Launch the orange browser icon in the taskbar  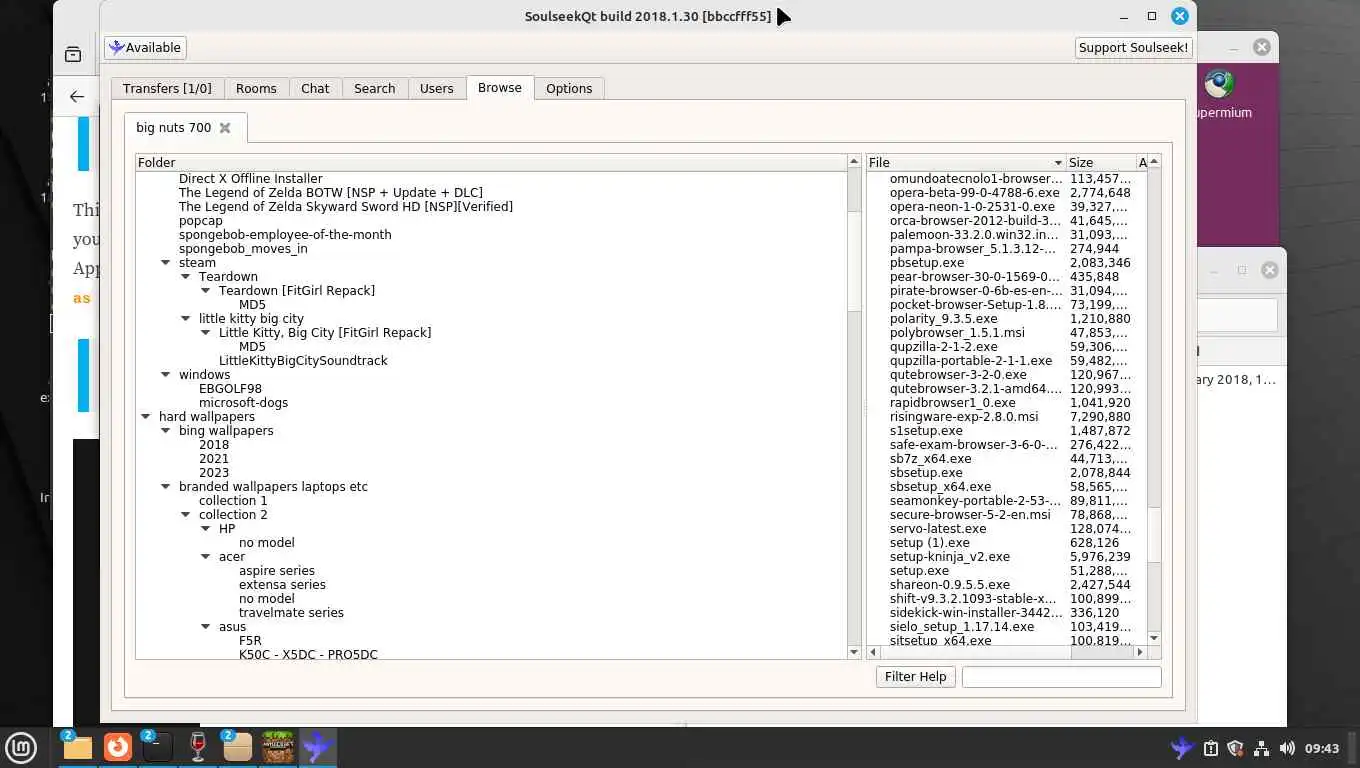pyautogui.click(x=118, y=747)
